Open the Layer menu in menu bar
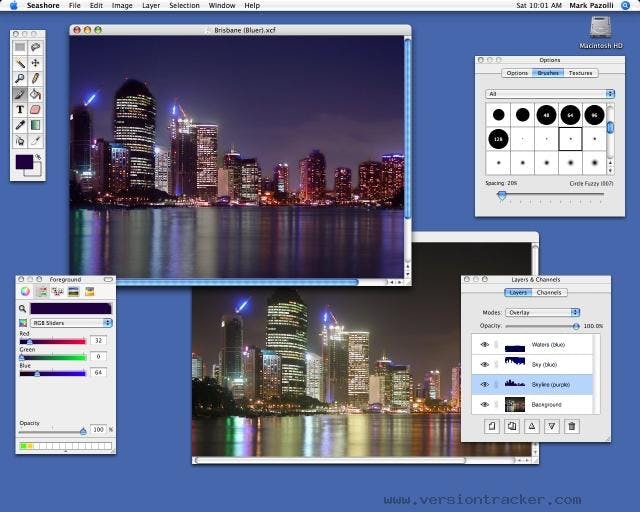The image size is (640, 512). click(151, 5)
